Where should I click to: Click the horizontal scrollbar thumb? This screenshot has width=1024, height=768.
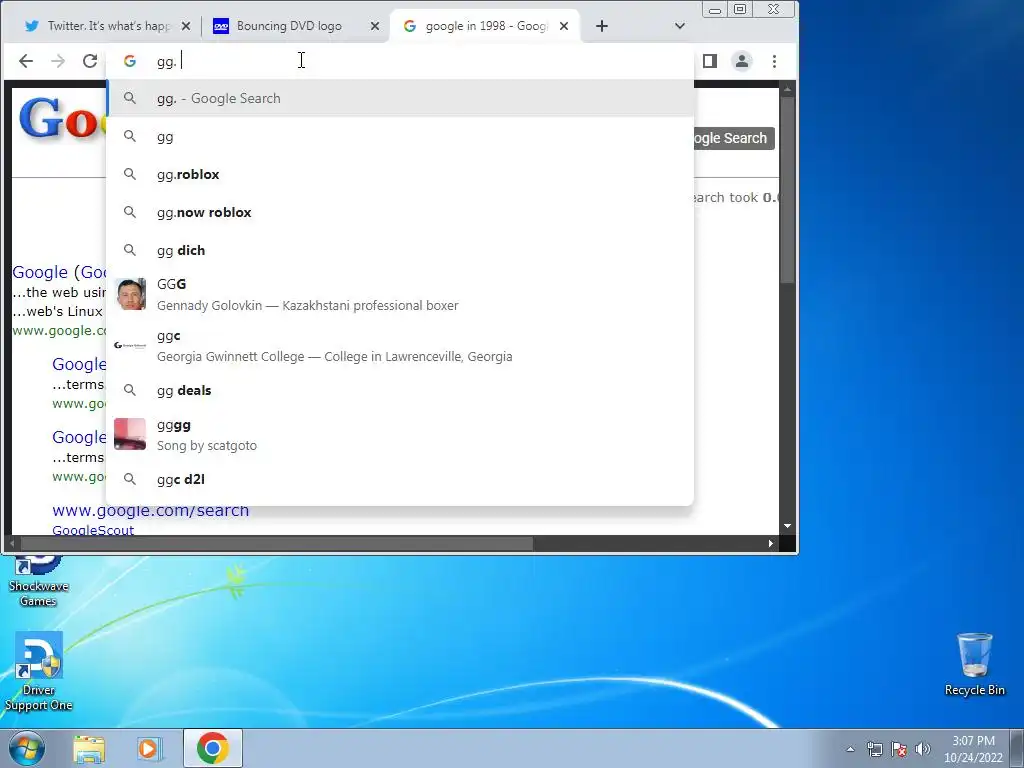(x=277, y=543)
